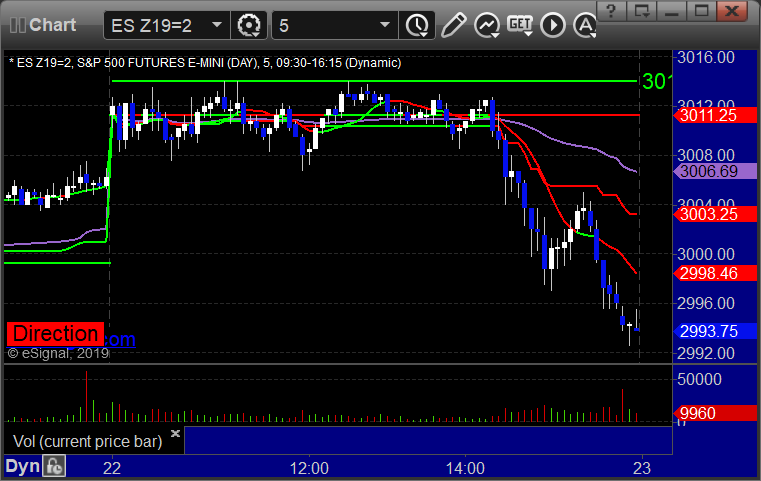Image resolution: width=761 pixels, height=481 pixels.
Task: Click the purple 3006.69 price marker
Action: 715,171
